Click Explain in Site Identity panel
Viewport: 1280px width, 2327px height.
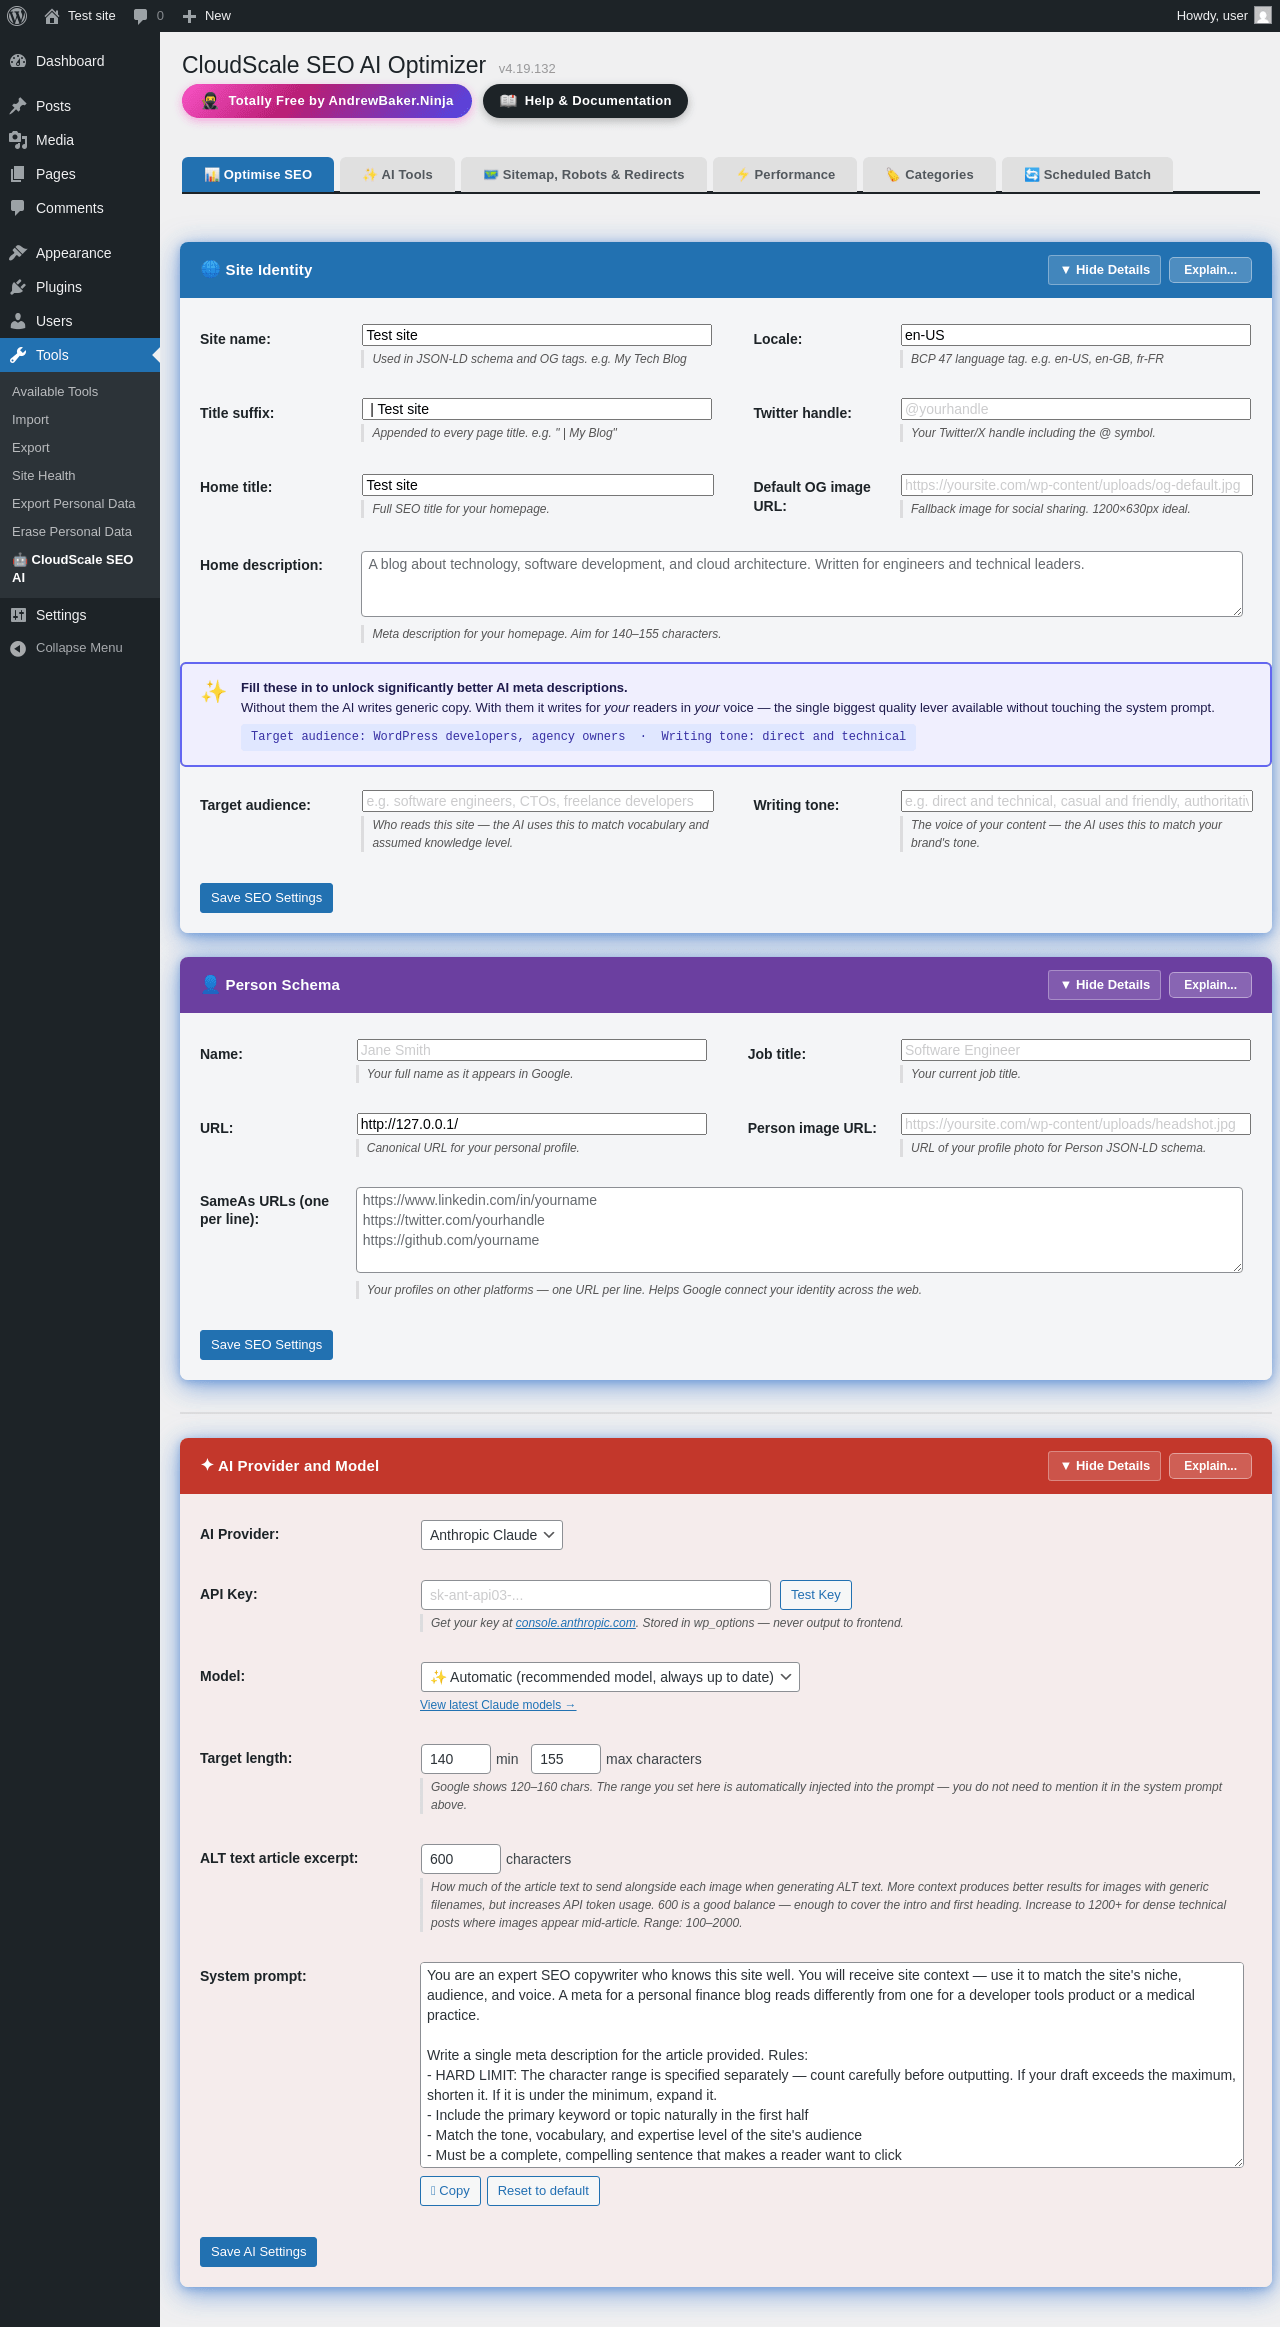click(x=1210, y=270)
